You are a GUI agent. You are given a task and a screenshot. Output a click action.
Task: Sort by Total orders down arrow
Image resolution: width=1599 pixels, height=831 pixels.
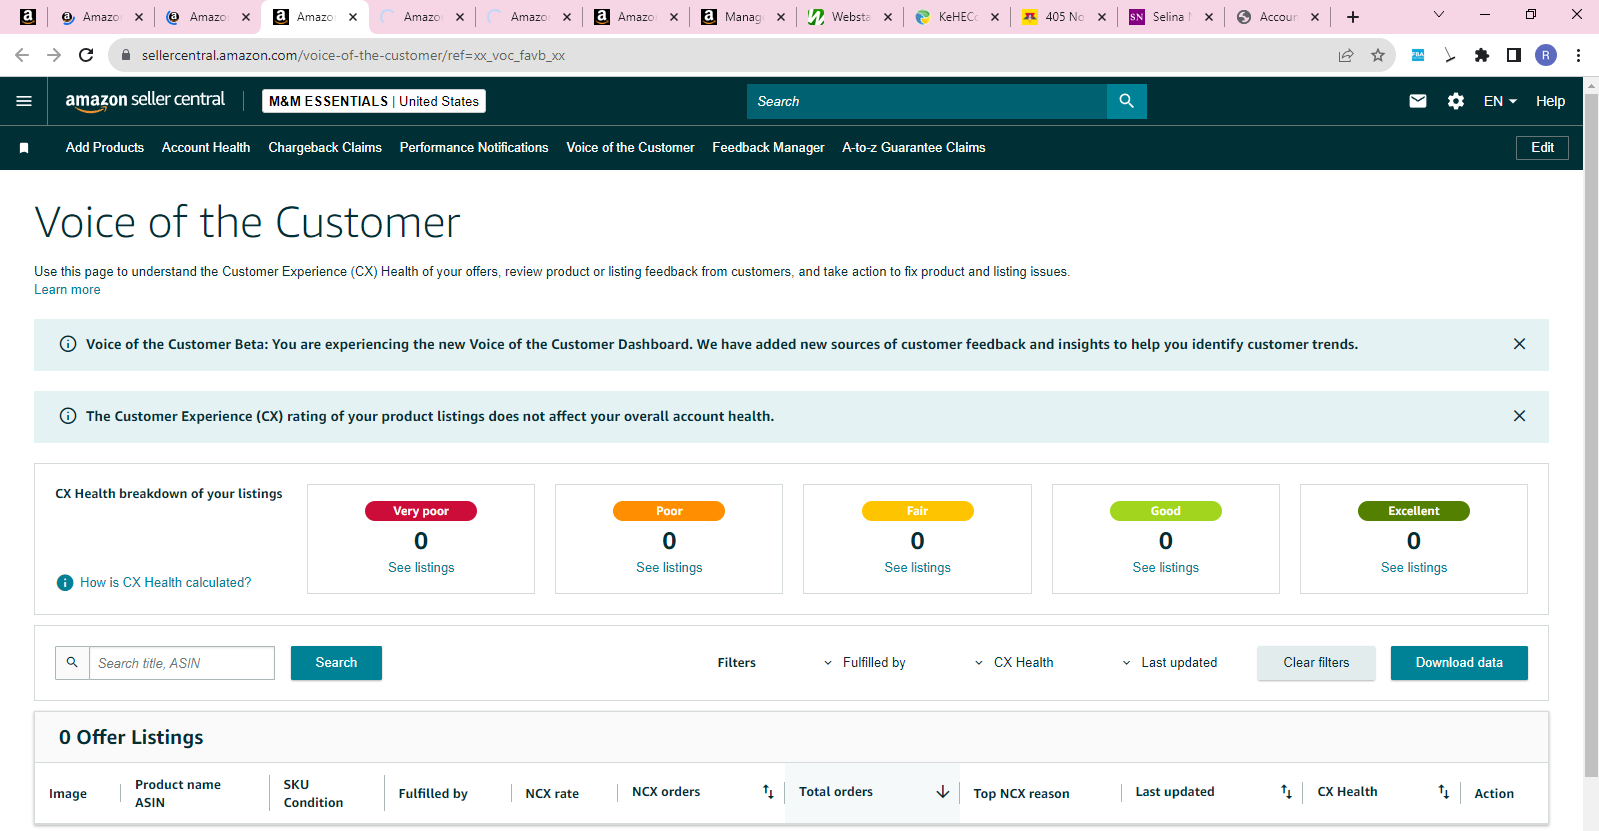tap(942, 791)
